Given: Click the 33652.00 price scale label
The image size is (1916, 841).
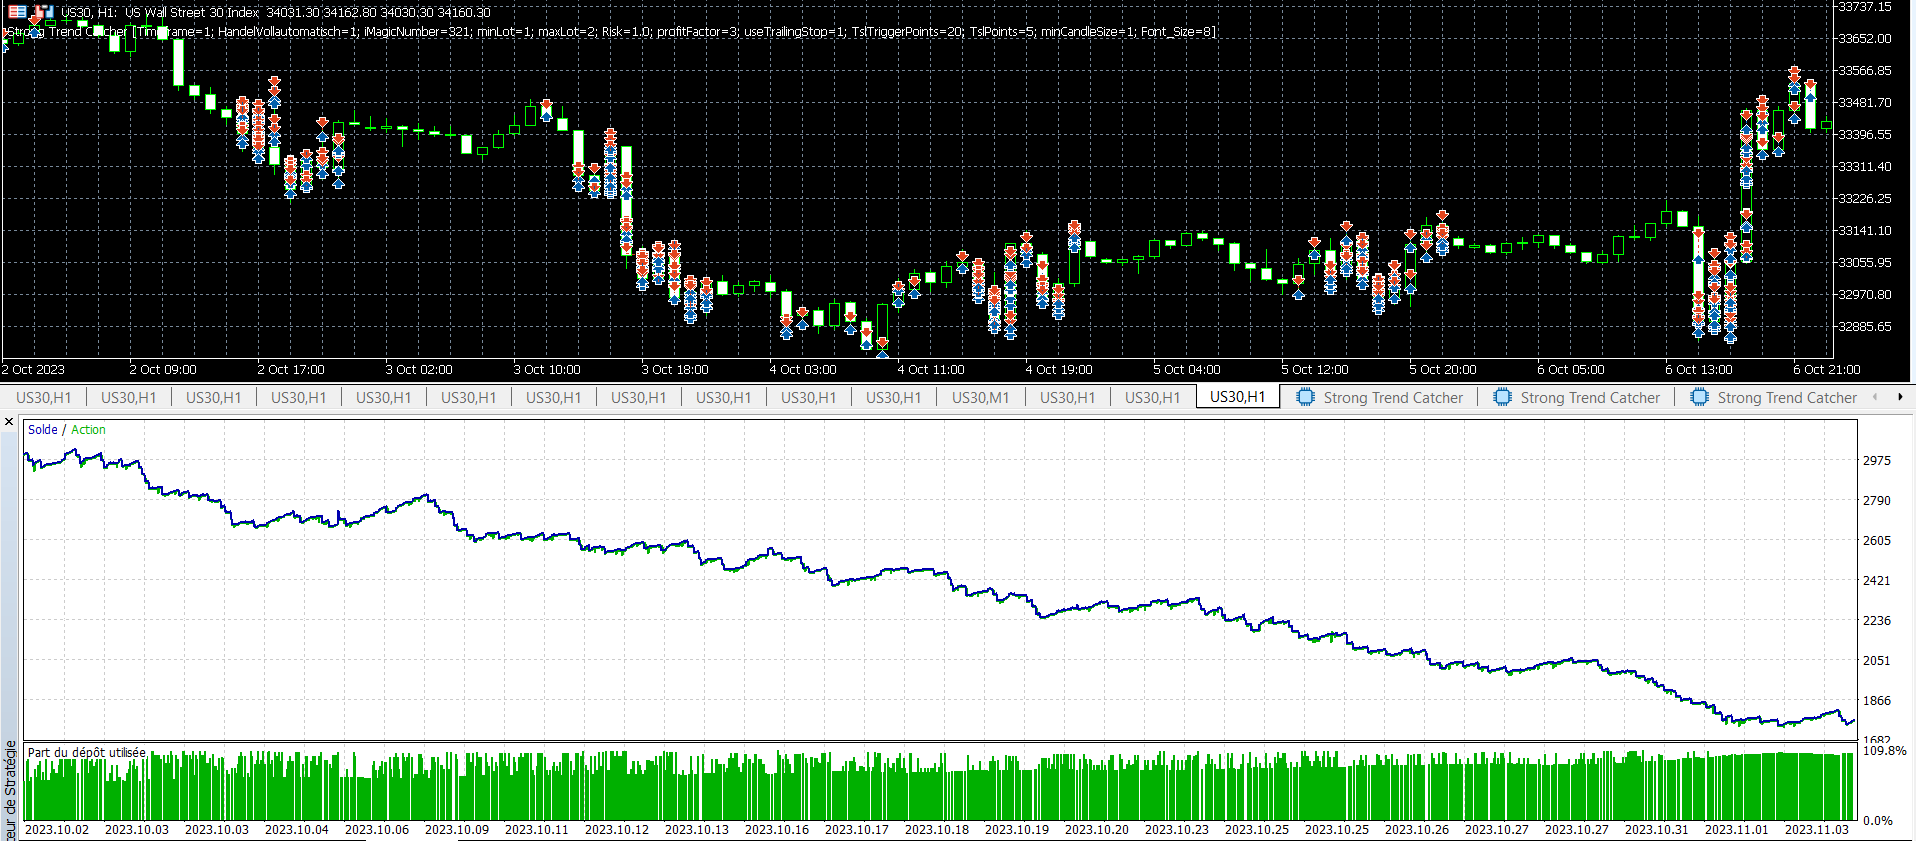Looking at the screenshot, I should tap(1865, 39).
